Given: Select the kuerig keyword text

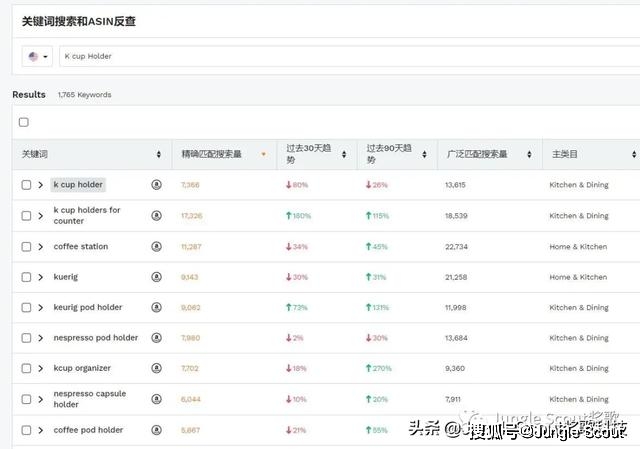Looking at the screenshot, I should [66, 277].
